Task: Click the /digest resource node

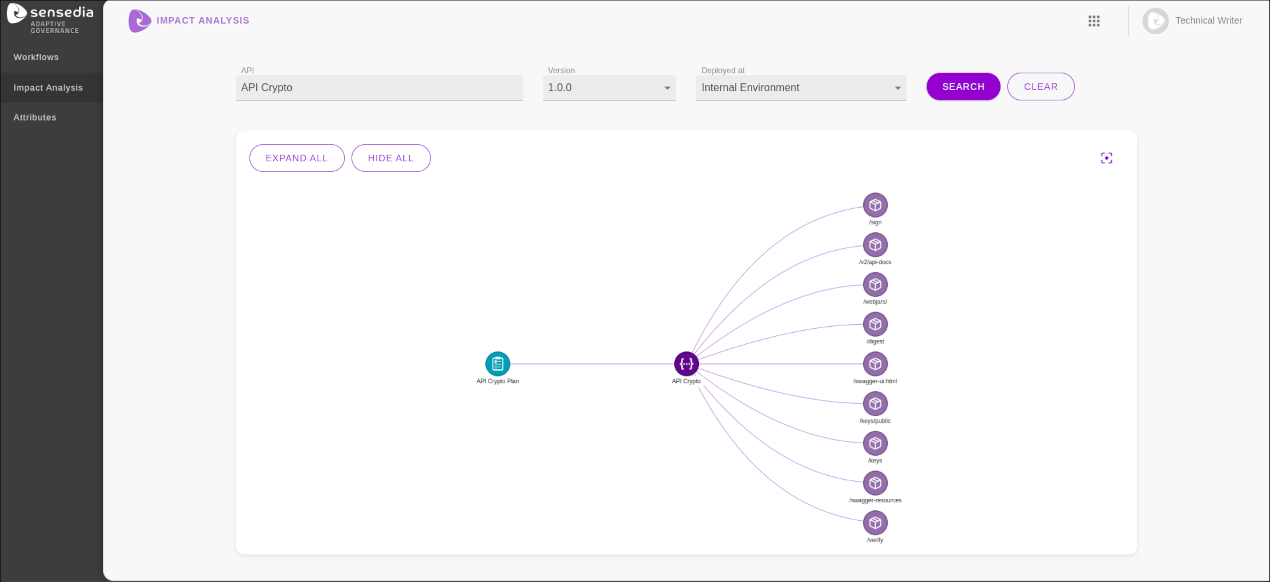Action: [875, 324]
